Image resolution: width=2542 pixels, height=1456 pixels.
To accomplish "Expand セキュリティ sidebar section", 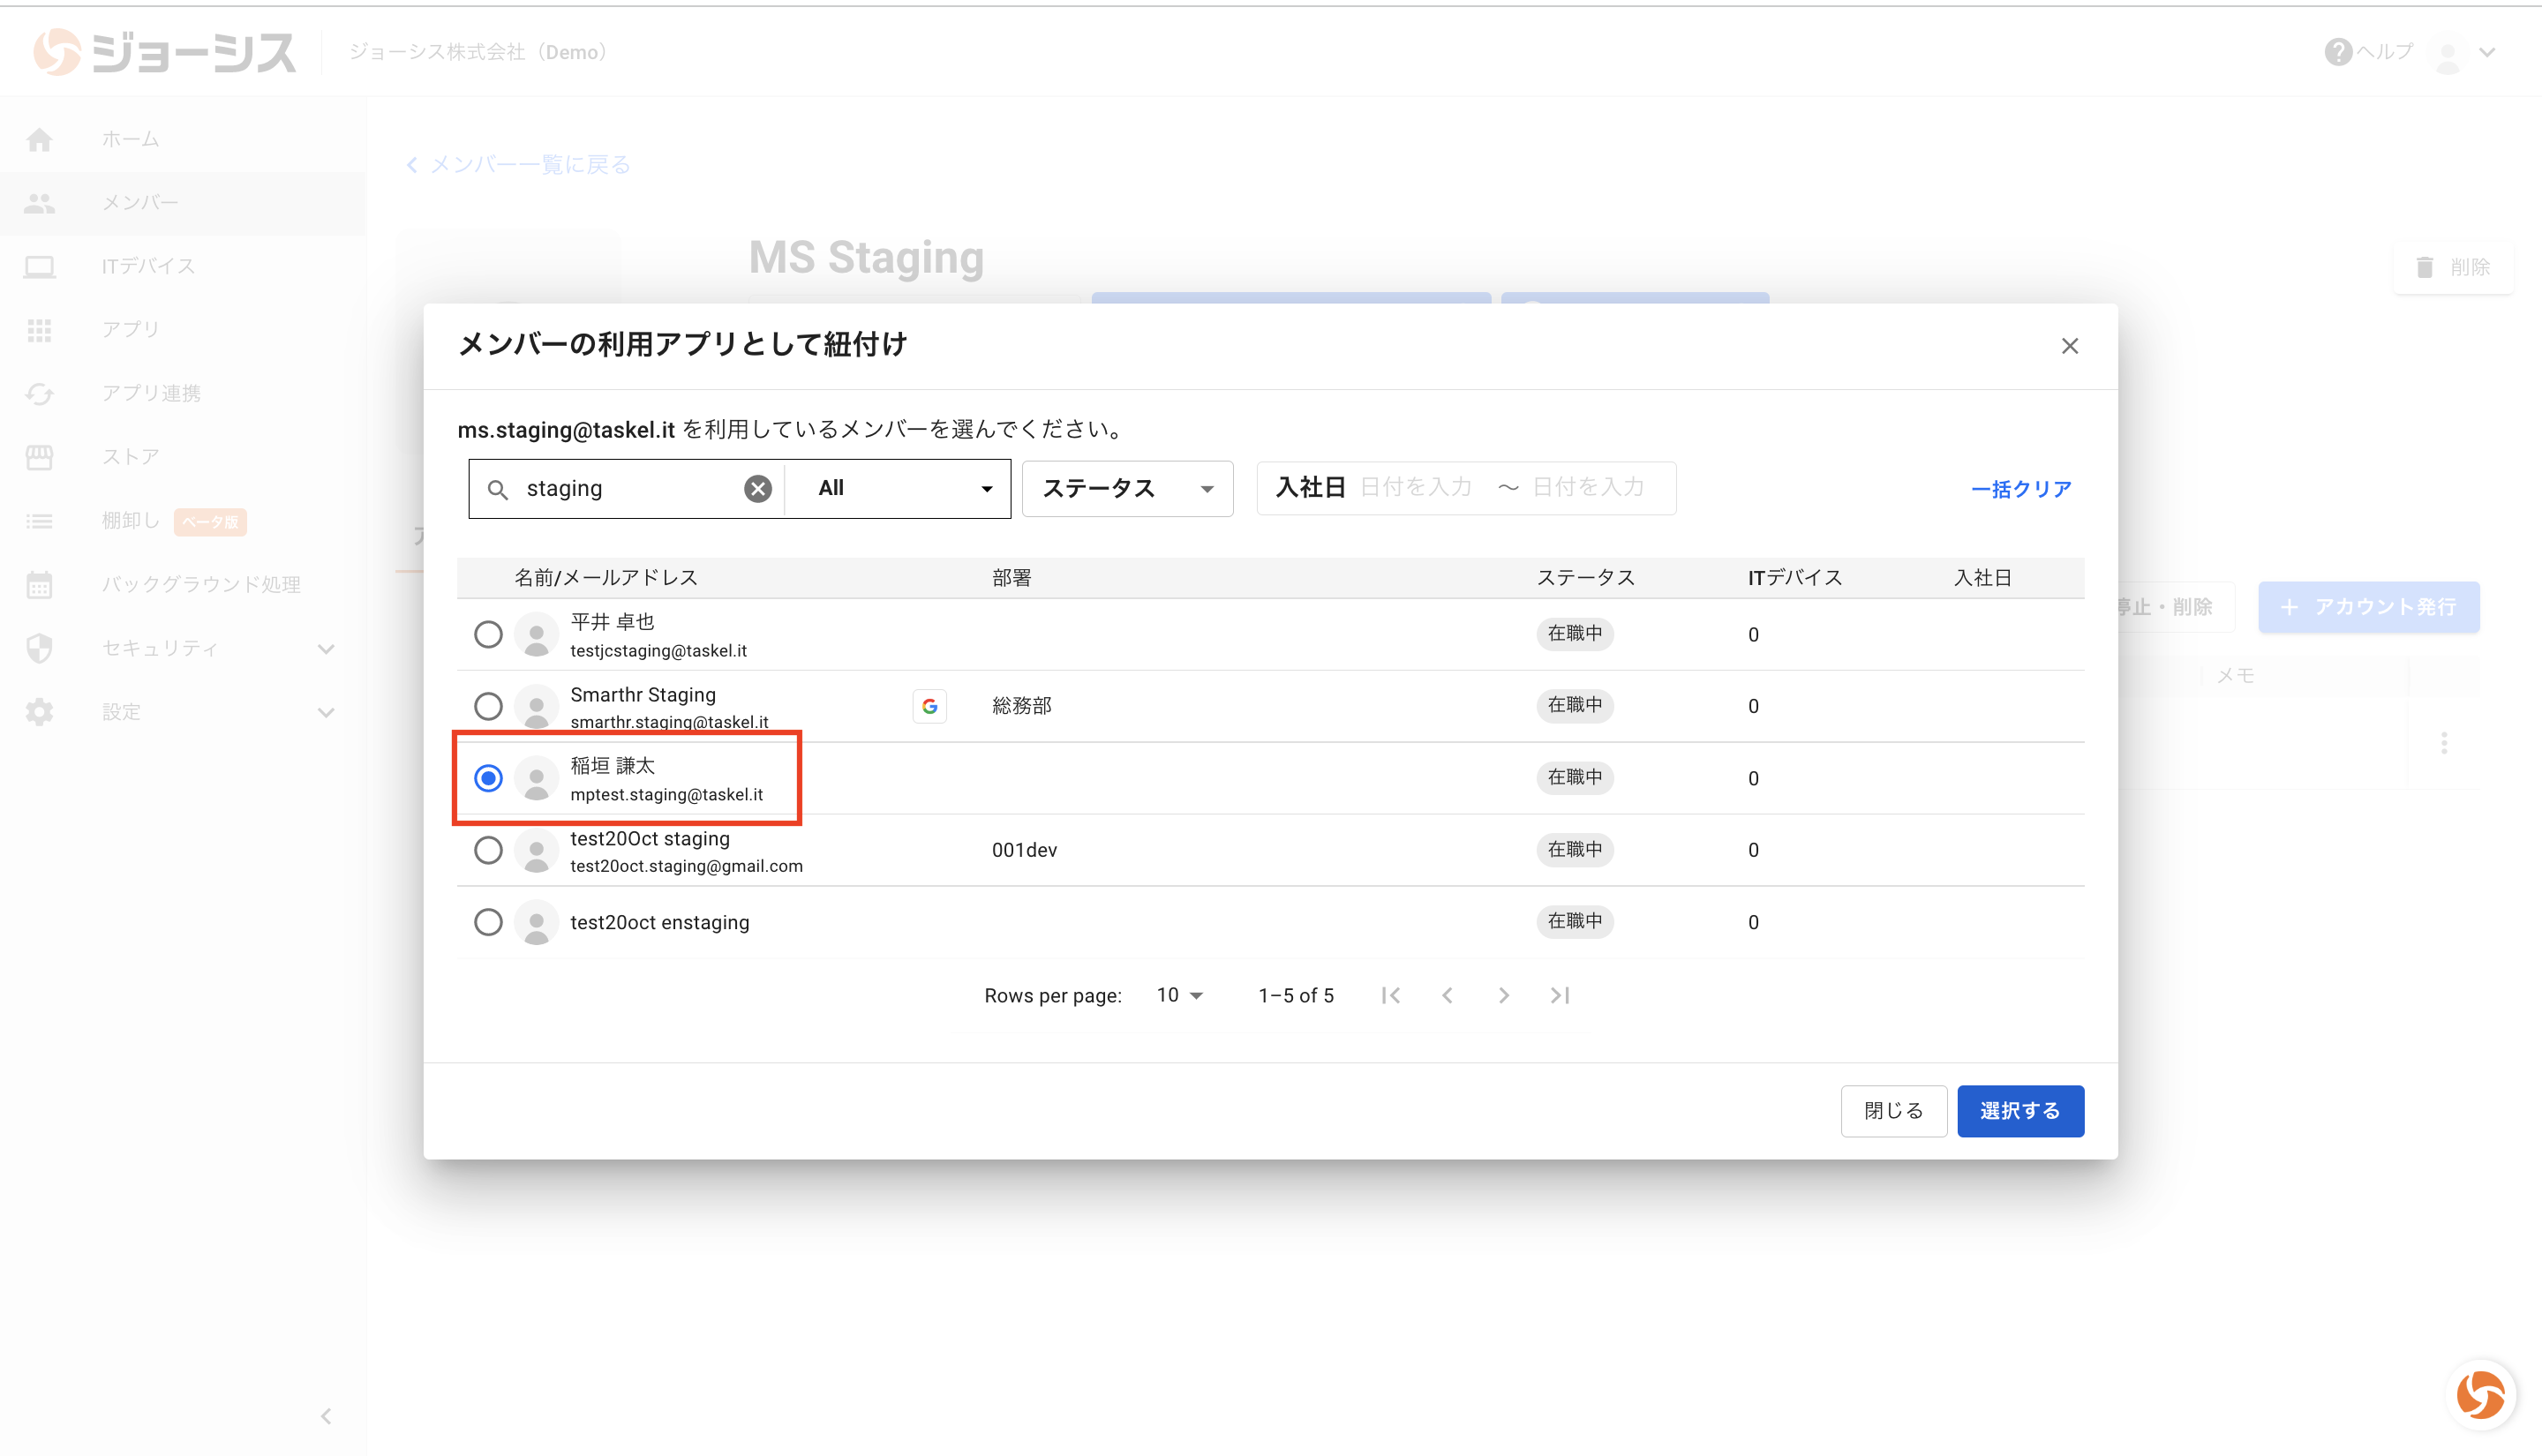I will tap(326, 649).
